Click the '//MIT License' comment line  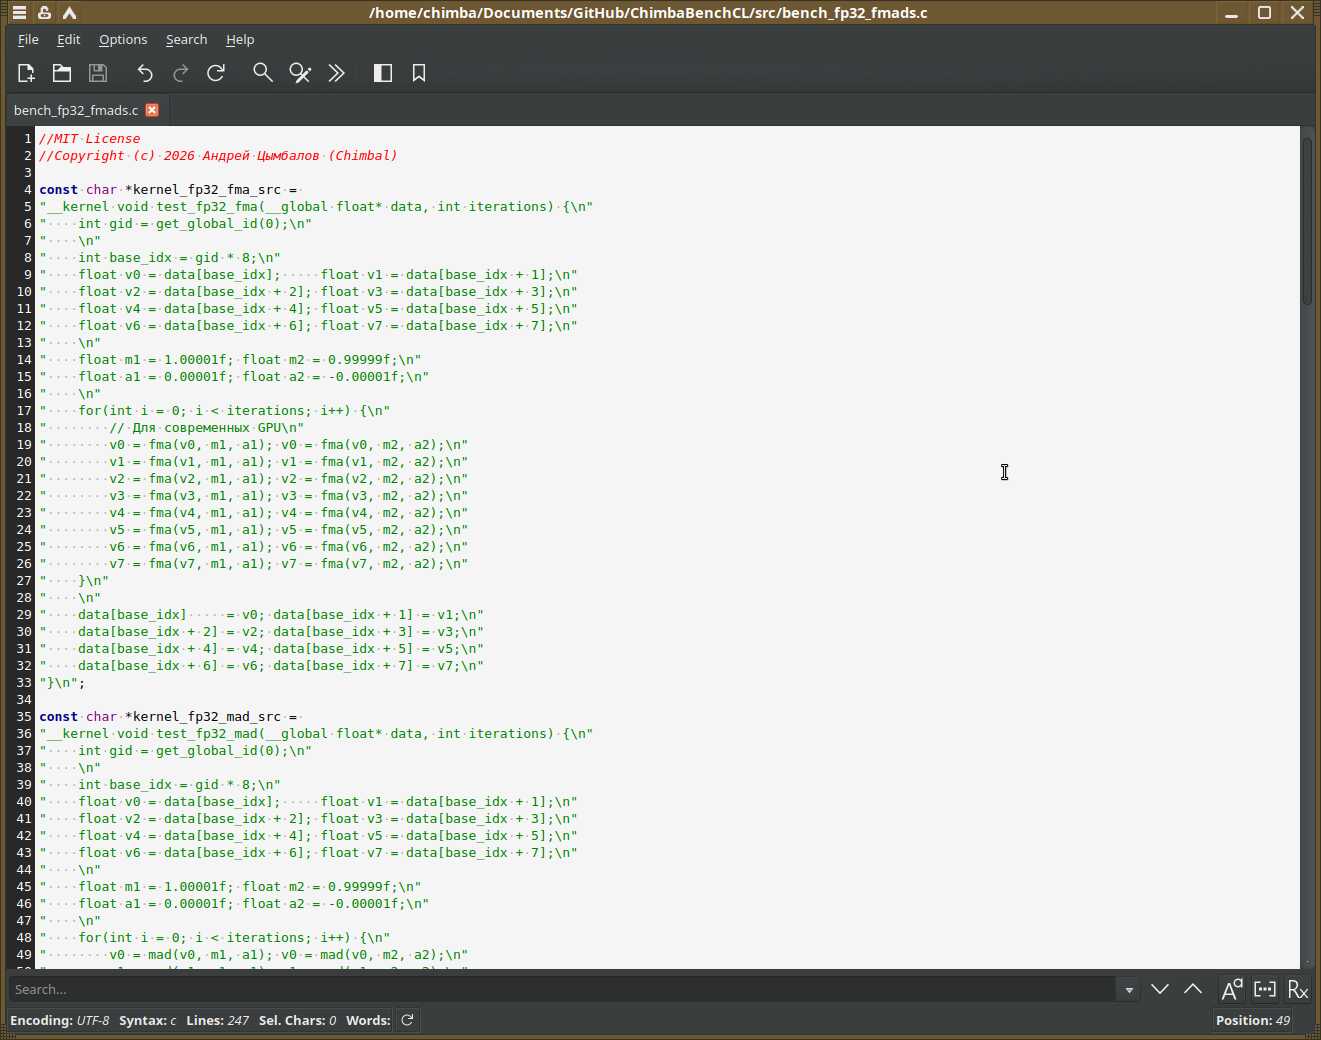tap(89, 138)
